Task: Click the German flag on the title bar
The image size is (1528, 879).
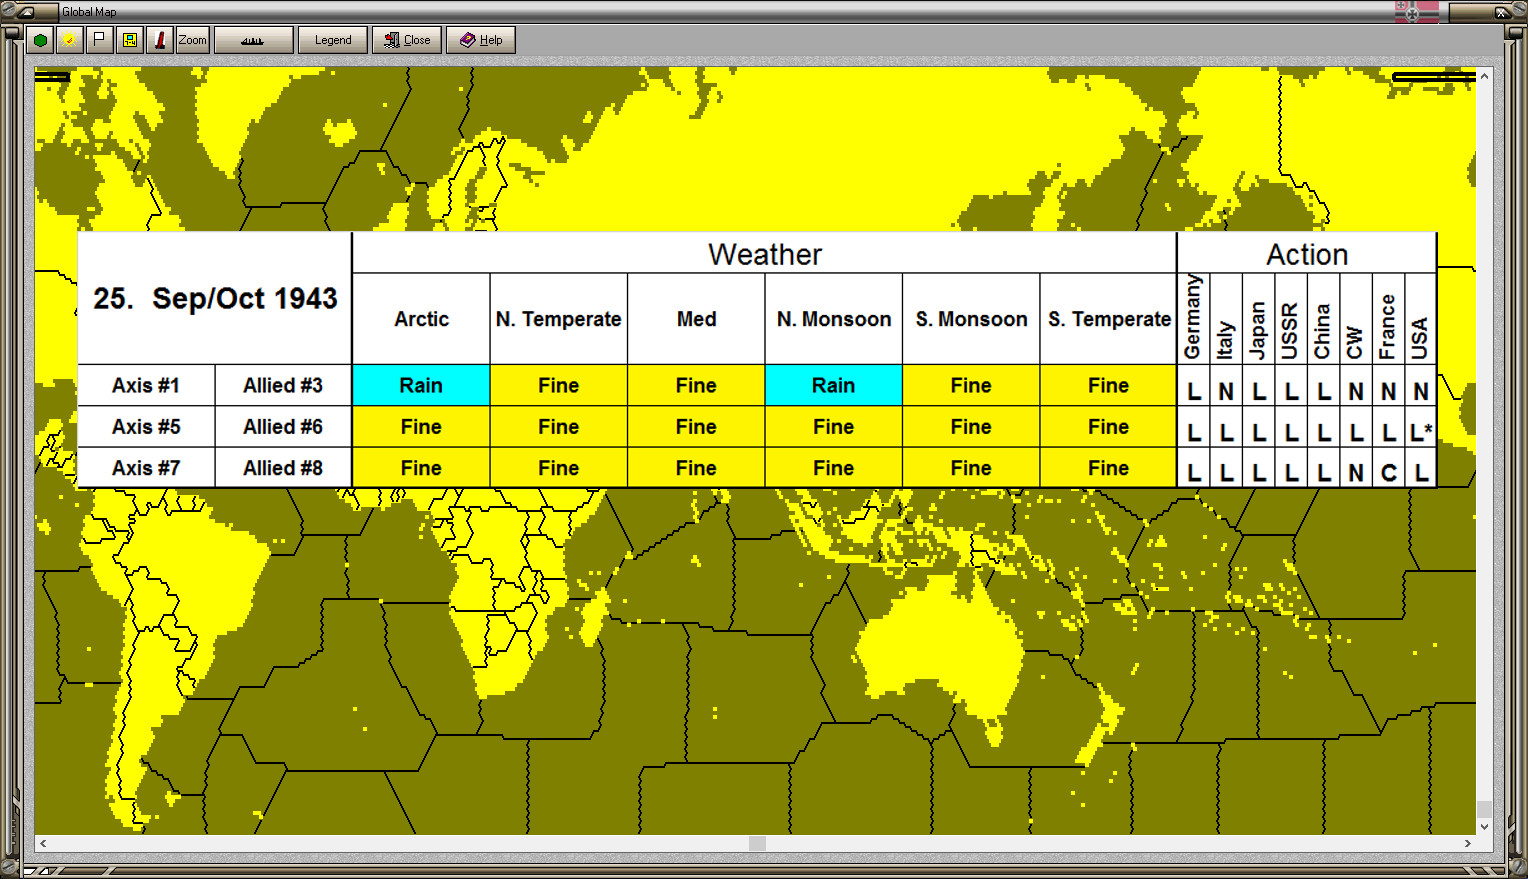Action: [1417, 11]
